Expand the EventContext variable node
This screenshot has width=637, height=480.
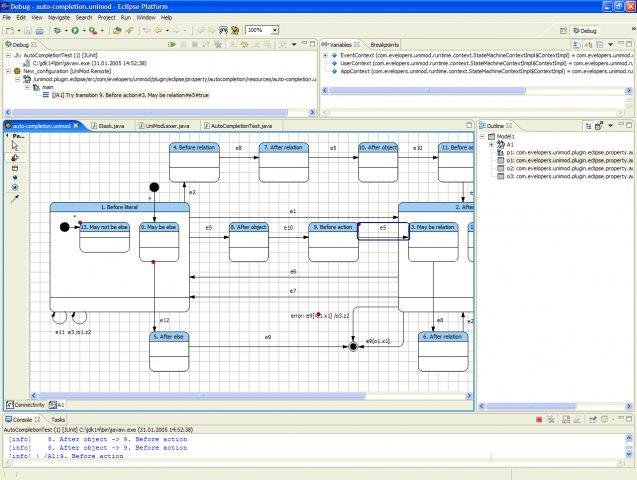(325, 57)
